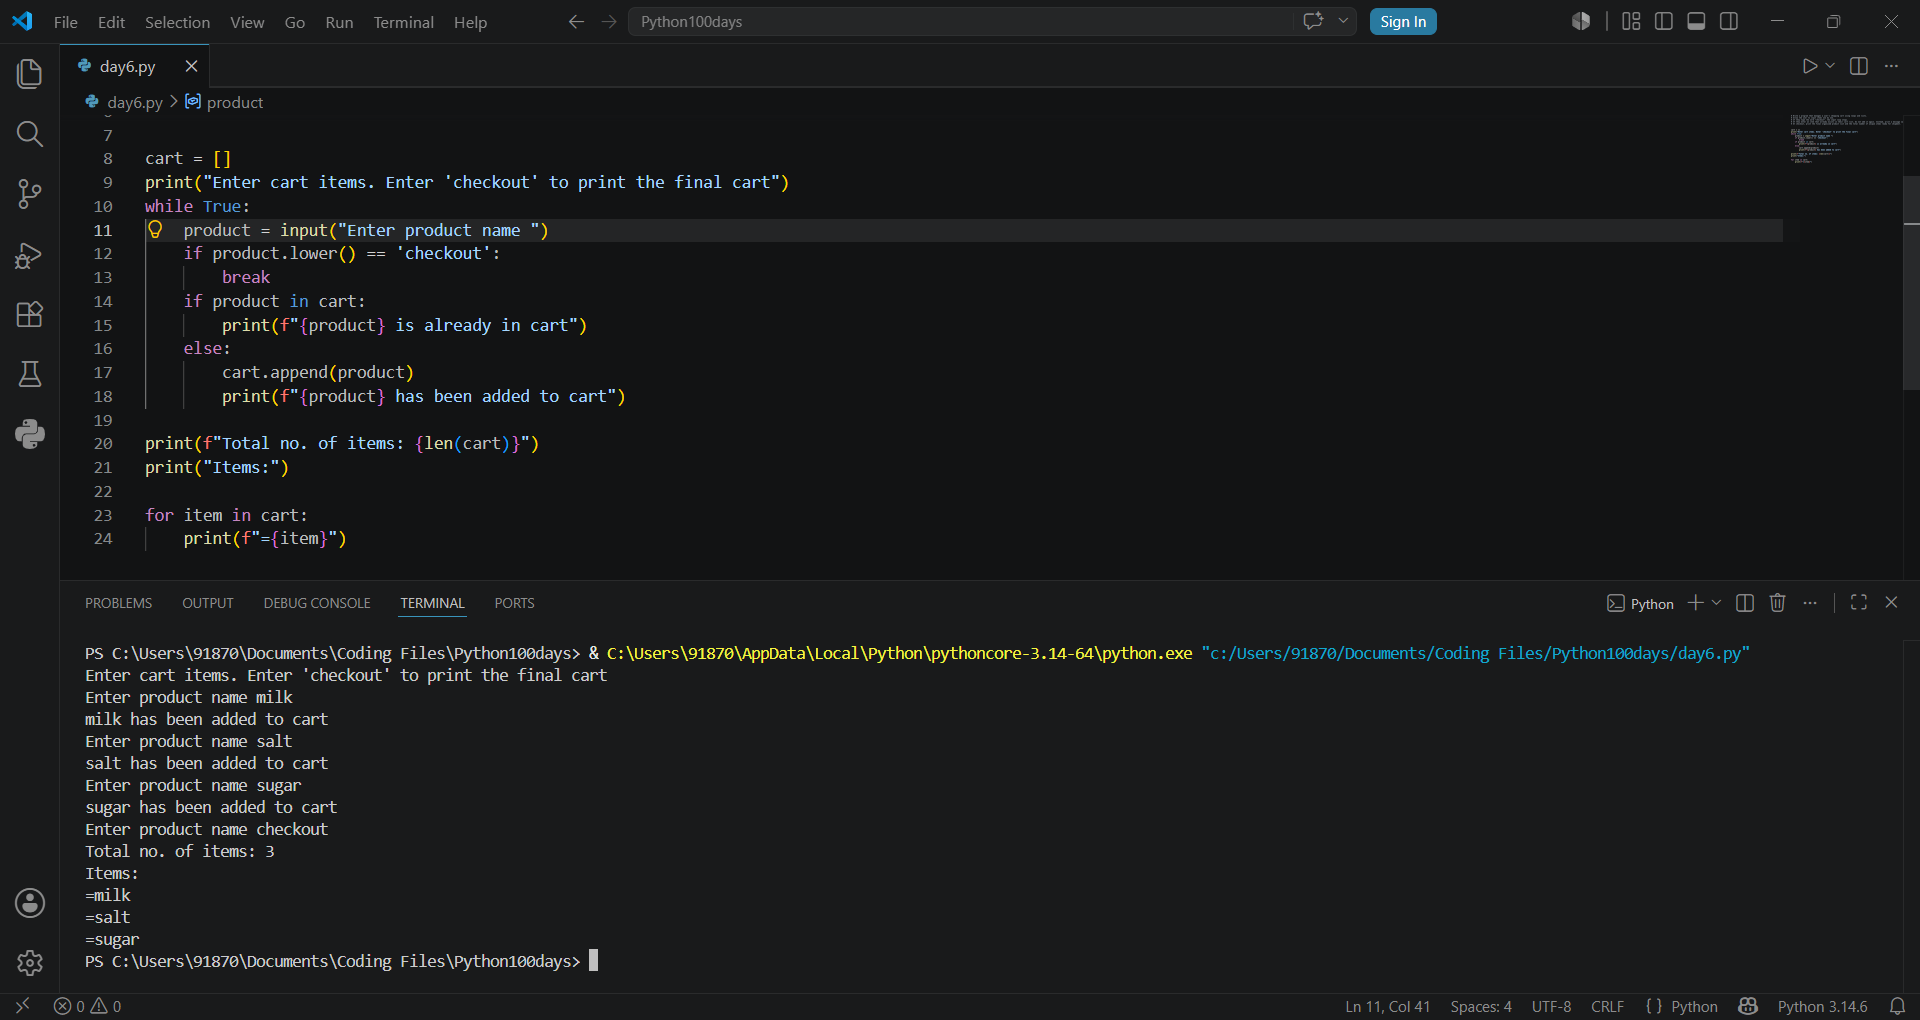Open editor More Actions menu
The height and width of the screenshot is (1020, 1920).
(x=1891, y=66)
